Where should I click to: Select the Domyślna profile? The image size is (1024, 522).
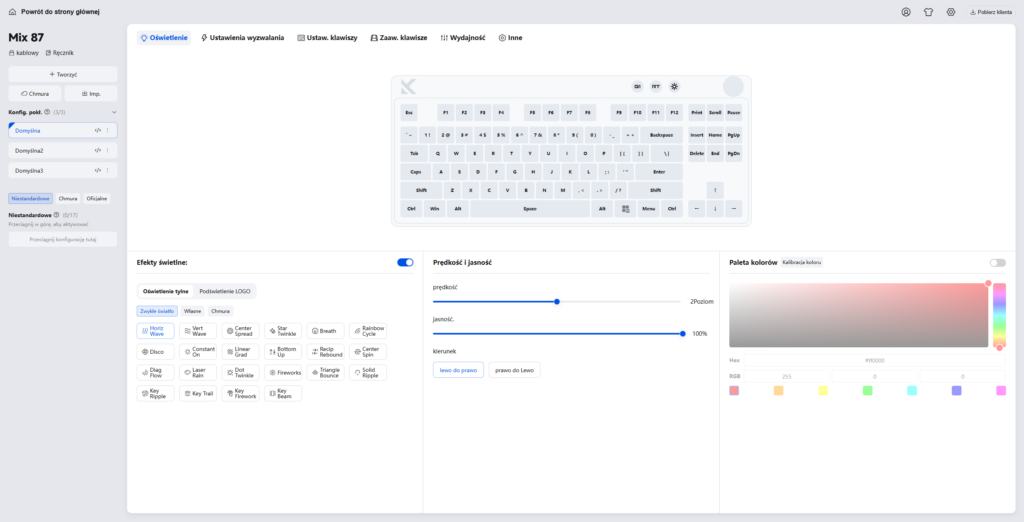coord(63,131)
